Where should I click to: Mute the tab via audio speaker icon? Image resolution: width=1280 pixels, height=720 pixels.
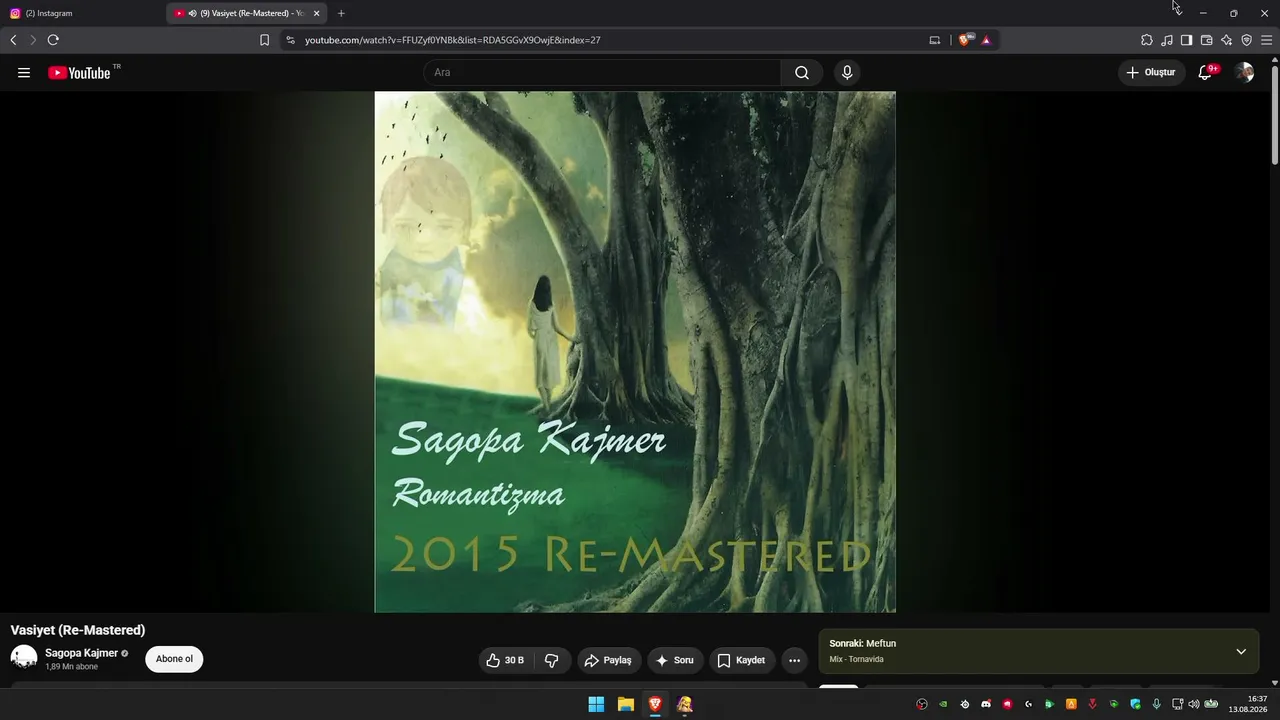(x=192, y=13)
